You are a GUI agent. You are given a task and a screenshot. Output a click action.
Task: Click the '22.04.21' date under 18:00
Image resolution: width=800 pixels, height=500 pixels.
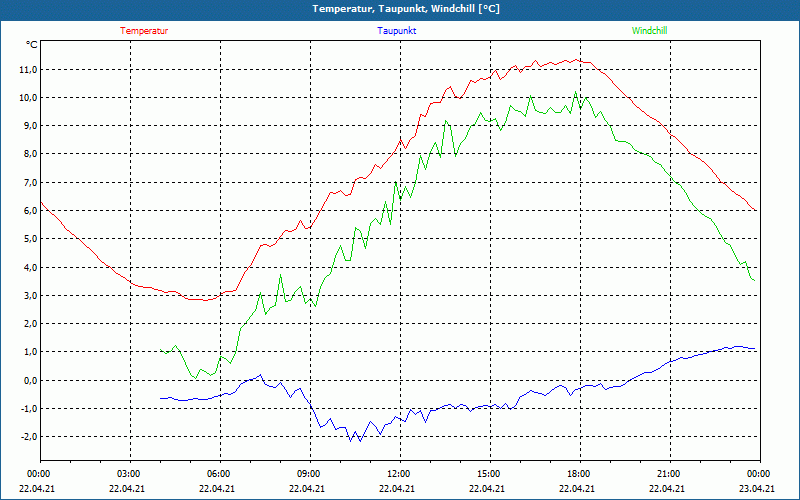click(x=578, y=488)
